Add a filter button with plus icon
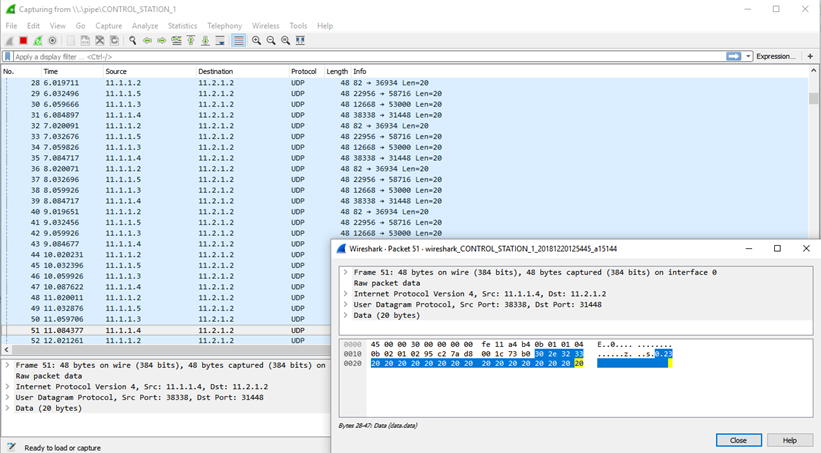This screenshot has height=453, width=821. click(x=810, y=56)
